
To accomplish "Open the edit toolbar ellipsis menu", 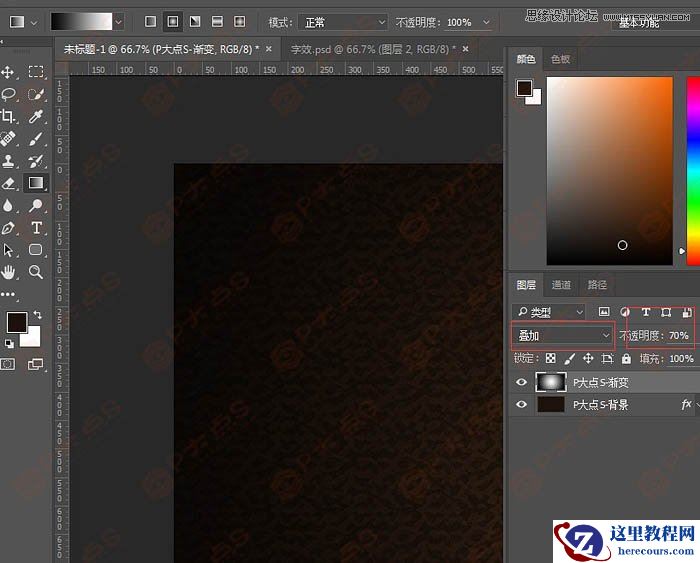I will tap(8, 294).
